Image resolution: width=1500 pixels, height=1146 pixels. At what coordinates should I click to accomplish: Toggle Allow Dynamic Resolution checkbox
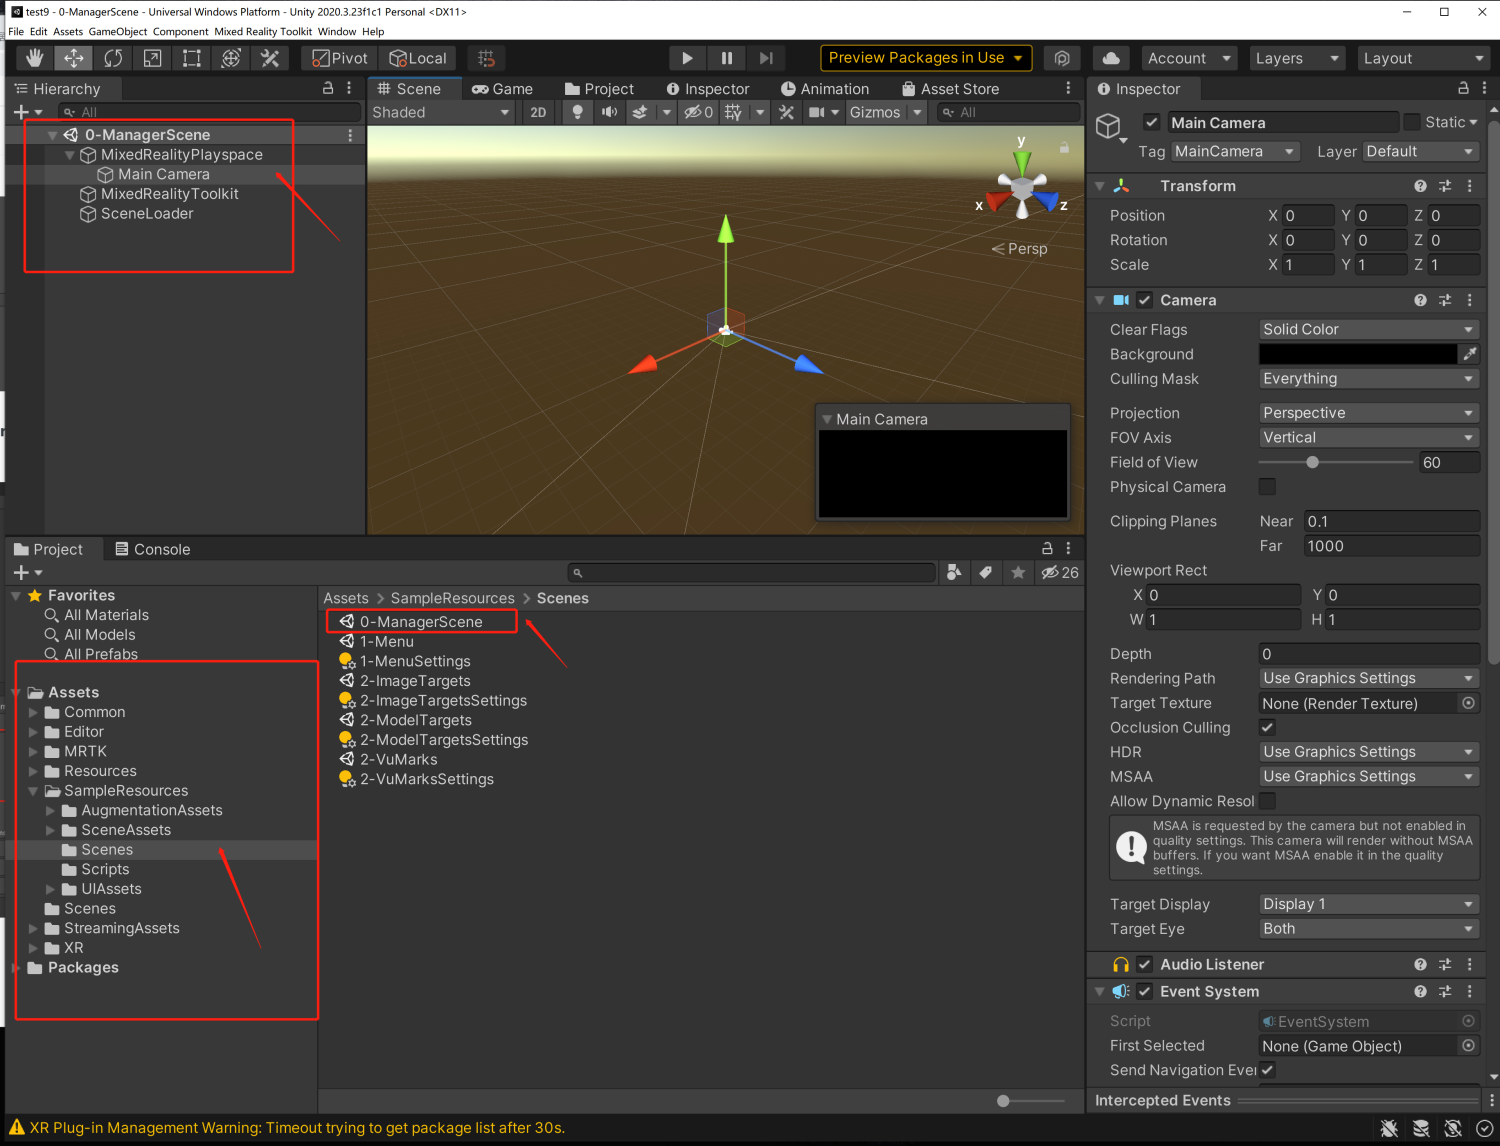[x=1267, y=801]
